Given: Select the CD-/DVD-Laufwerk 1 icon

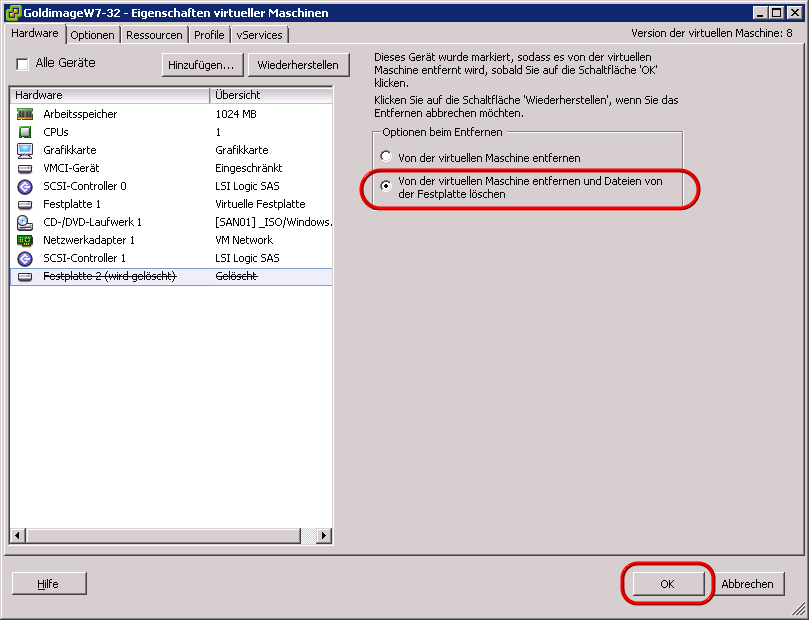Looking at the screenshot, I should pos(25,222).
